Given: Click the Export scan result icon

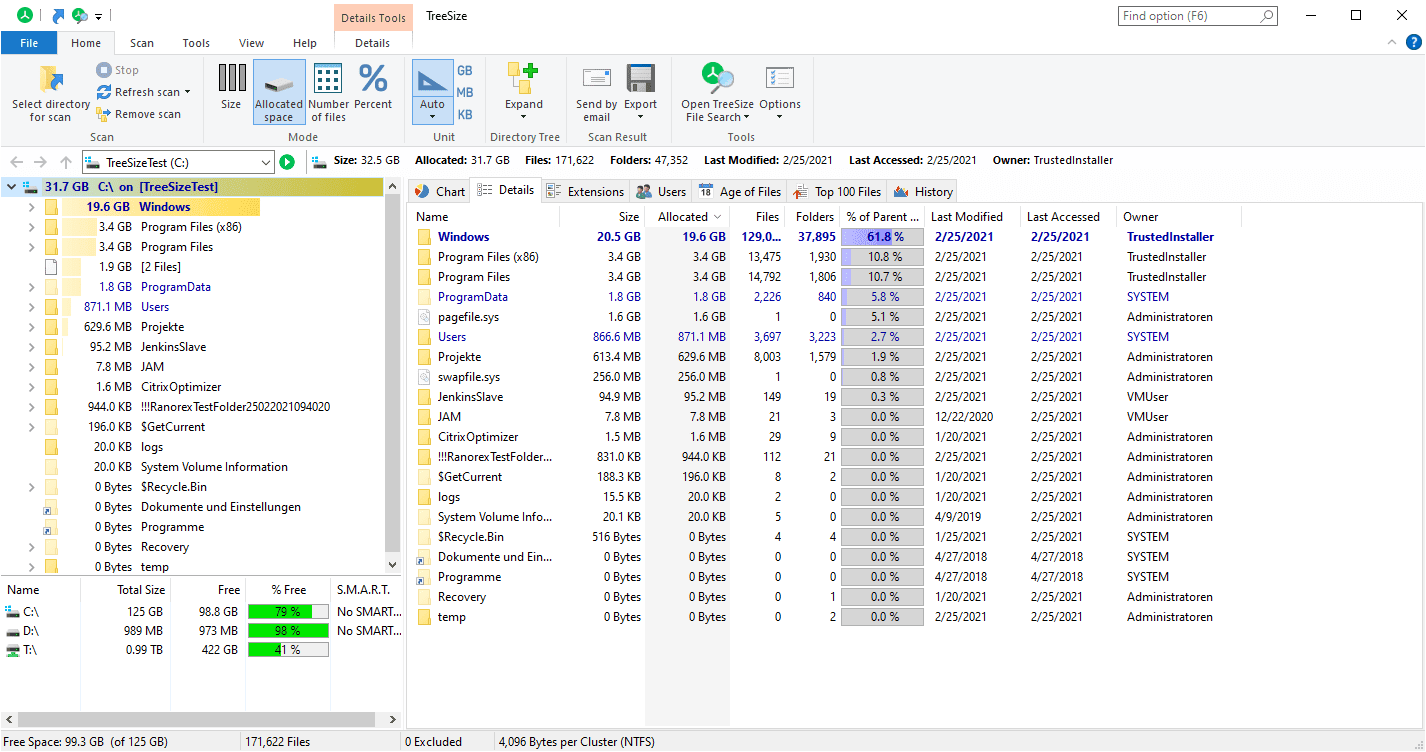Looking at the screenshot, I should [x=640, y=80].
